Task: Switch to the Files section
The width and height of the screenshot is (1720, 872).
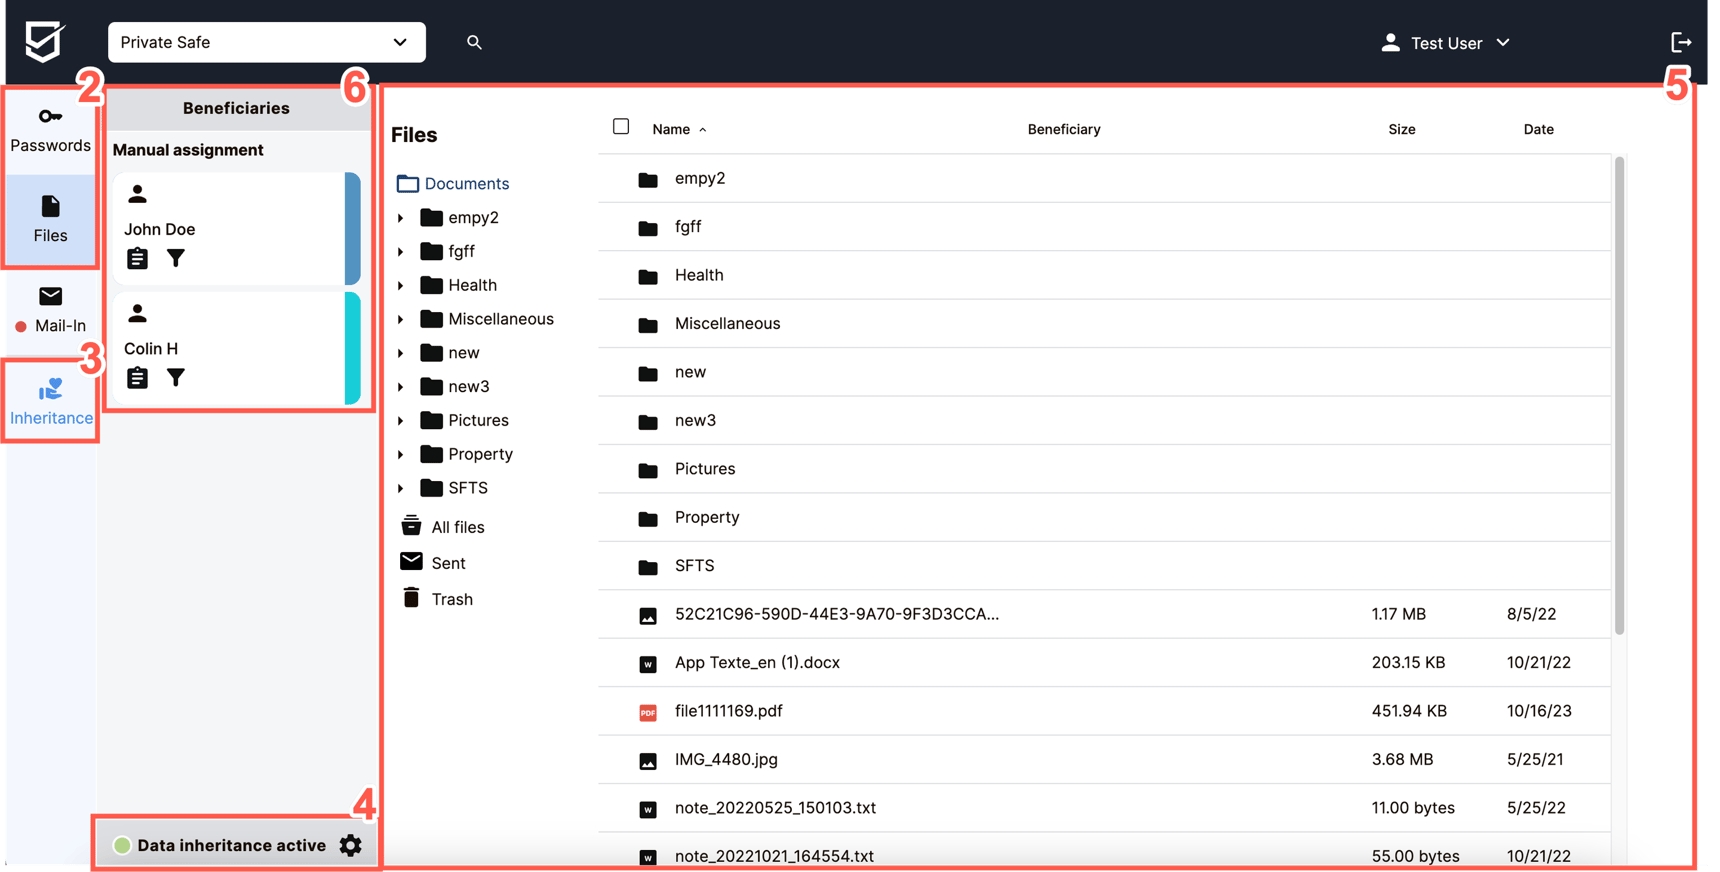Action: click(51, 220)
